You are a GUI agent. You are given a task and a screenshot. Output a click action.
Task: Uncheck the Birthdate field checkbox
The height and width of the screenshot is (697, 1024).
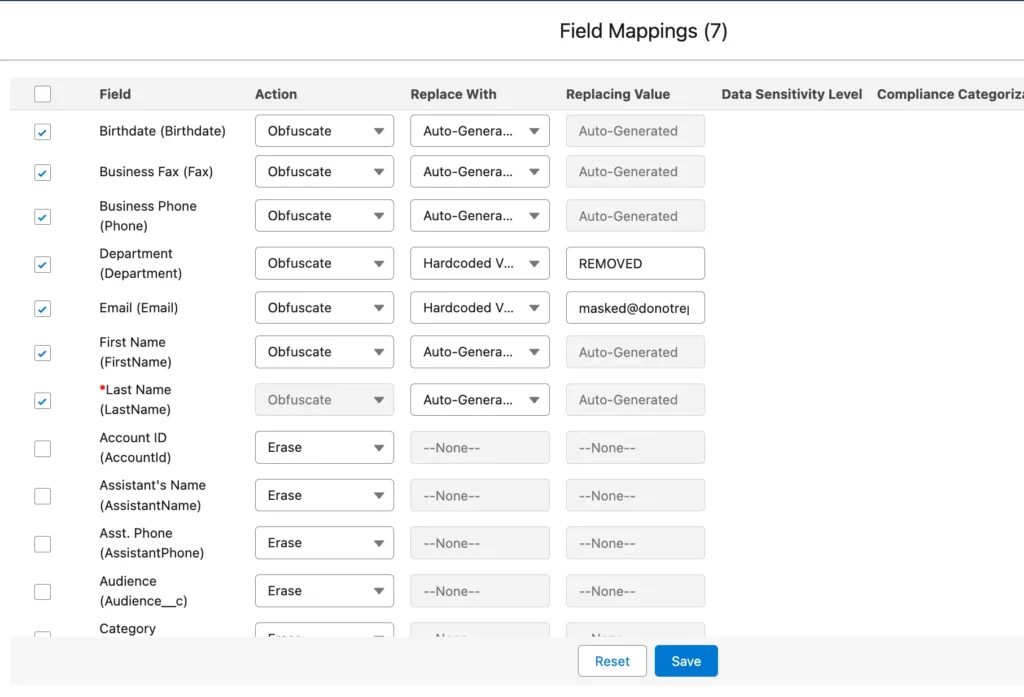tap(42, 132)
